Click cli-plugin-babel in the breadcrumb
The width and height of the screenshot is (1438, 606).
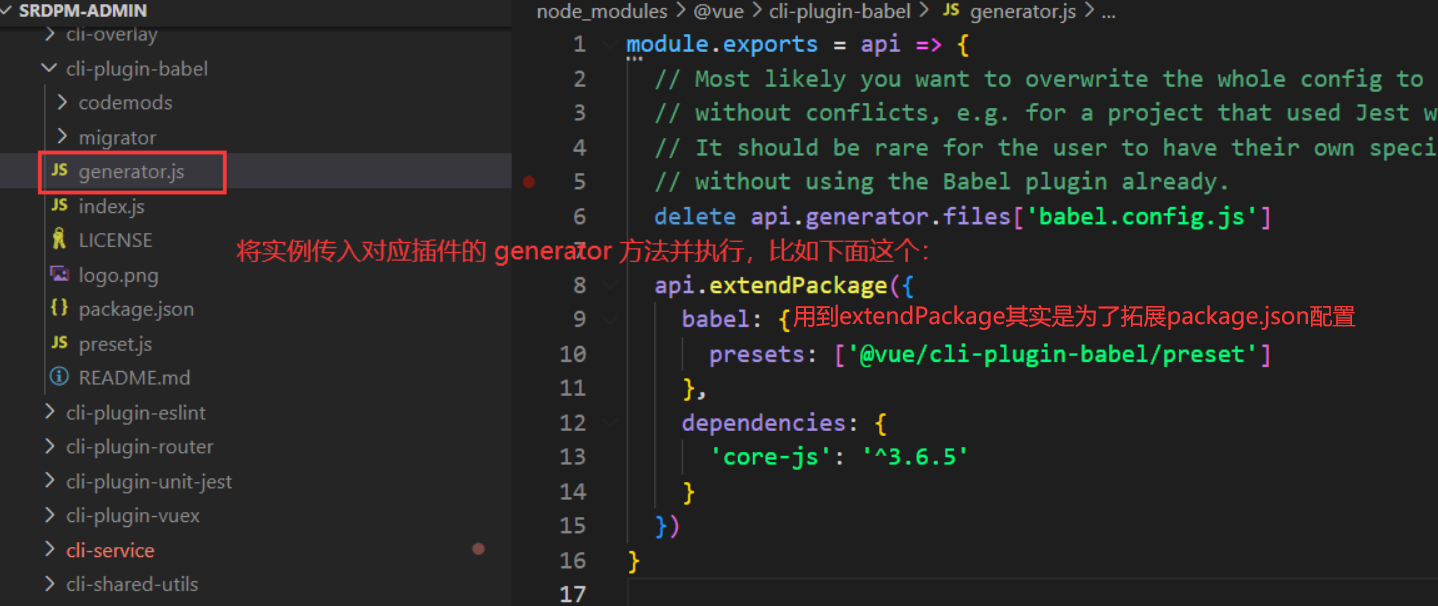840,12
